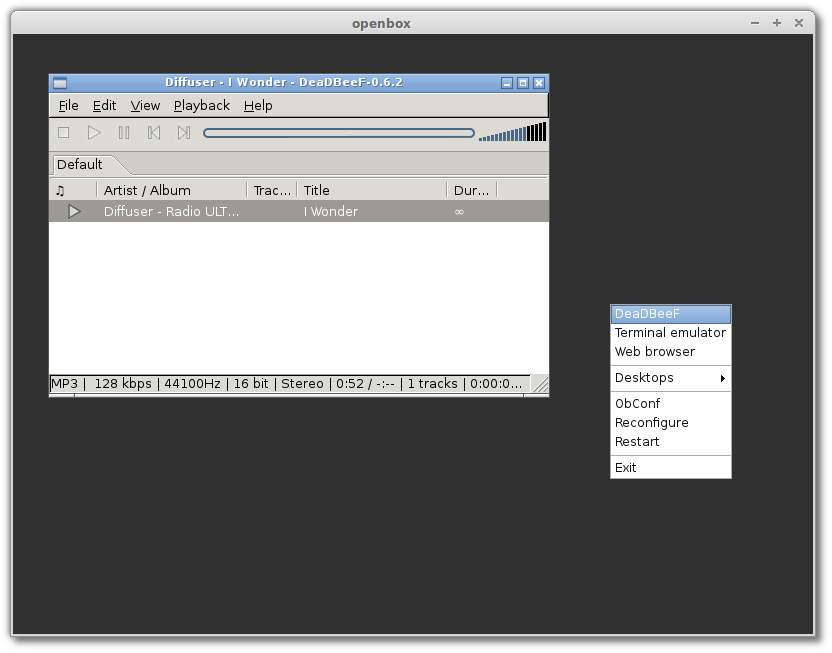Close the DeaDBeeF window

pos(539,83)
